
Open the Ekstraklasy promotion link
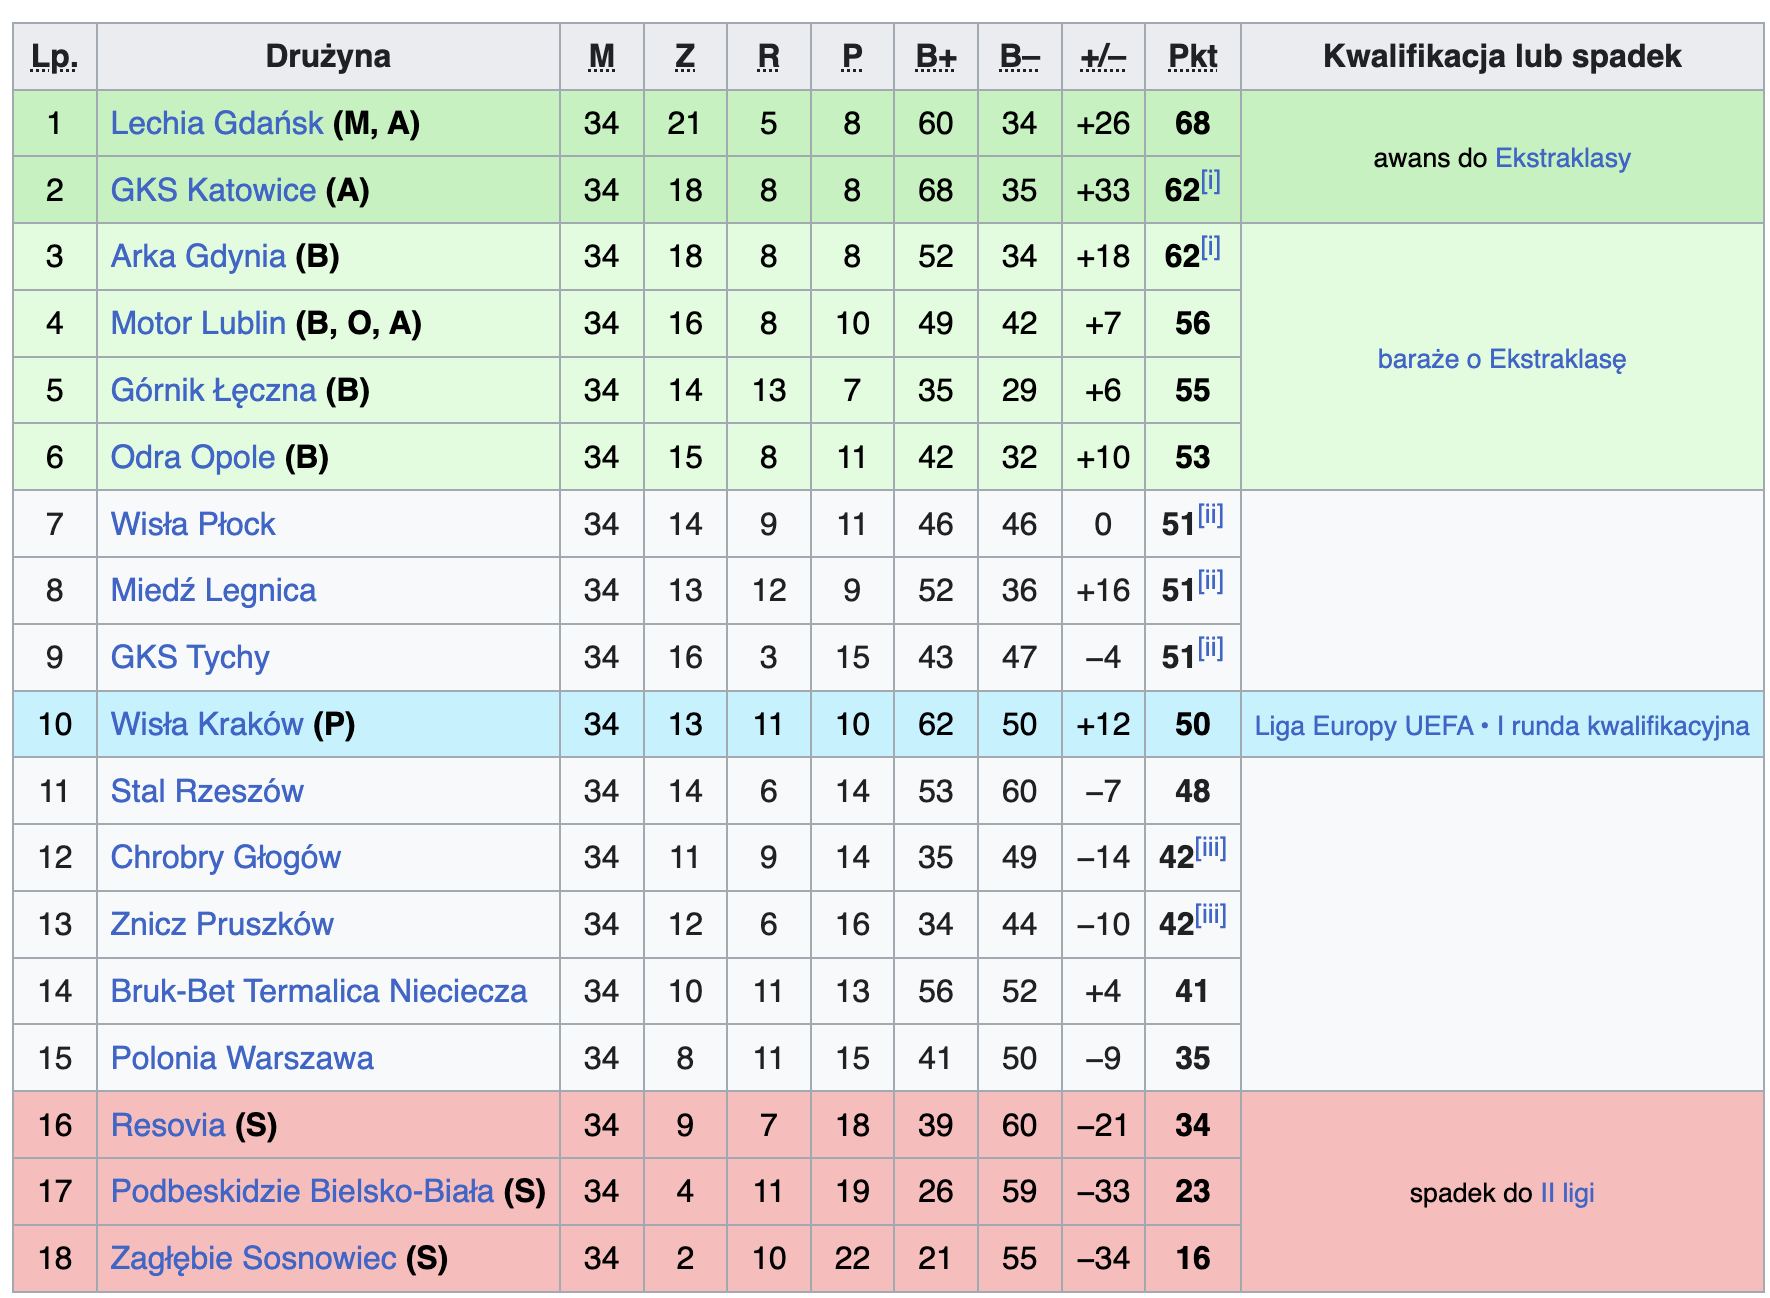[1562, 158]
